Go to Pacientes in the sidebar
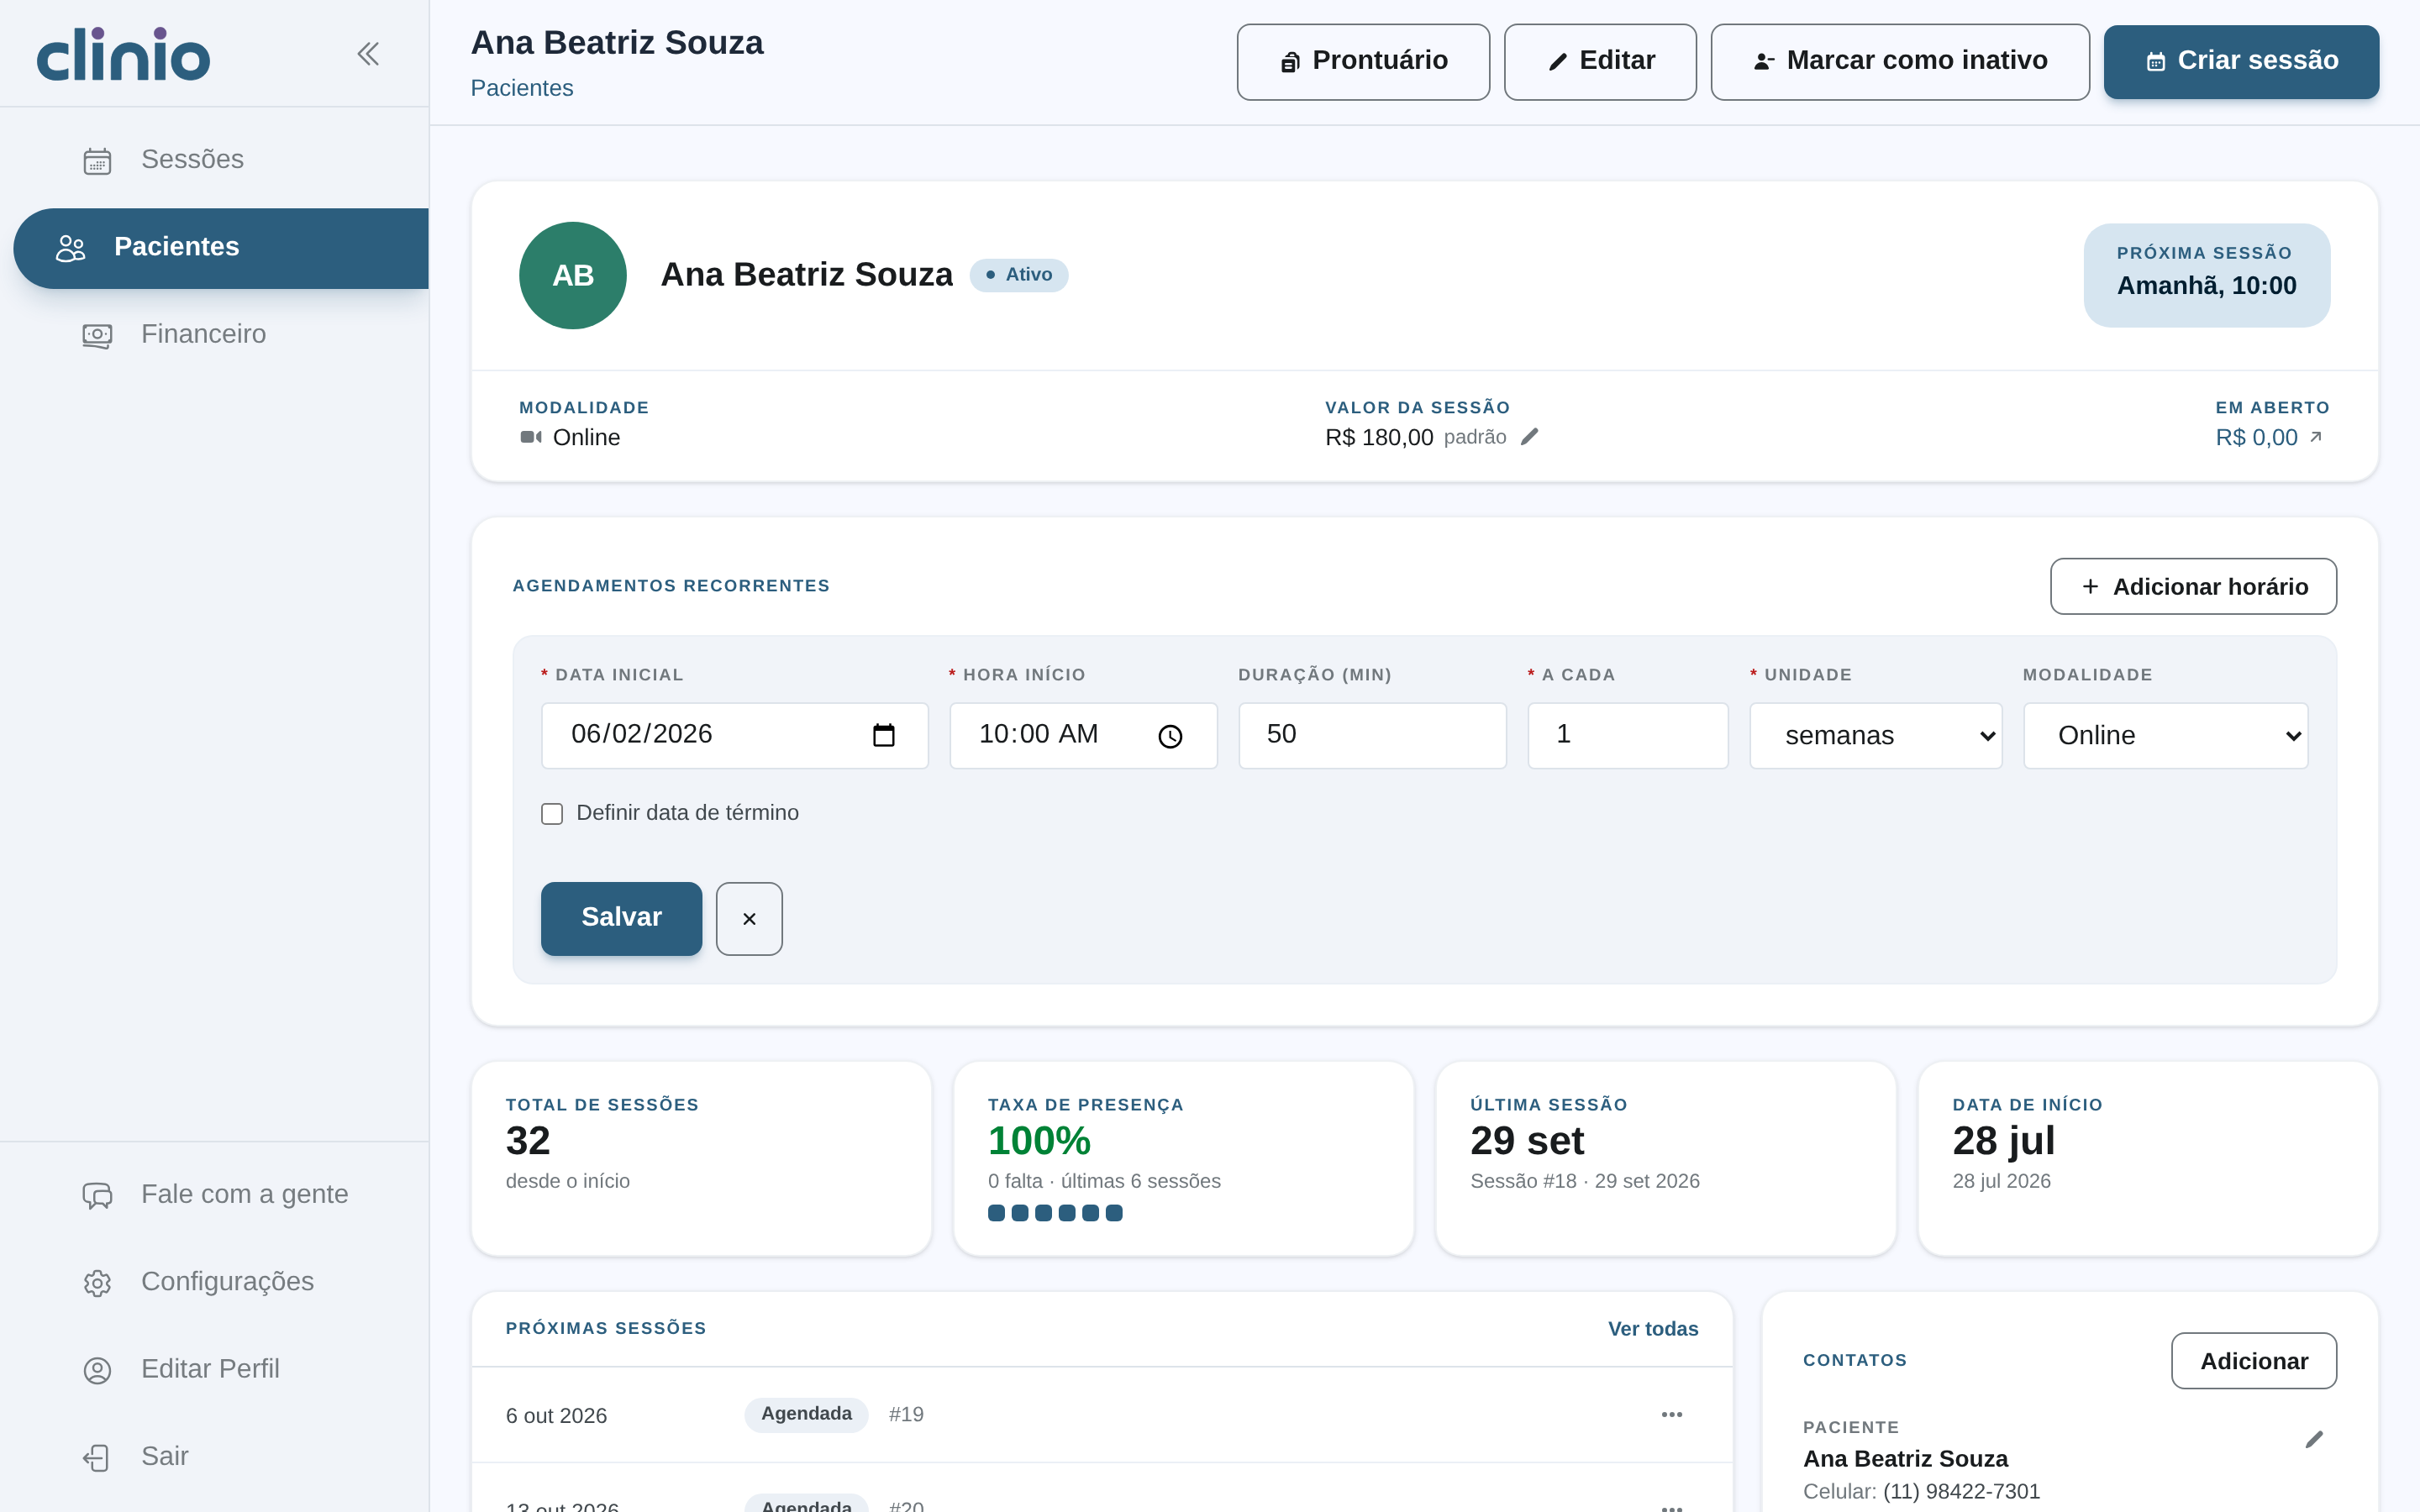2420x1512 pixels. click(221, 248)
